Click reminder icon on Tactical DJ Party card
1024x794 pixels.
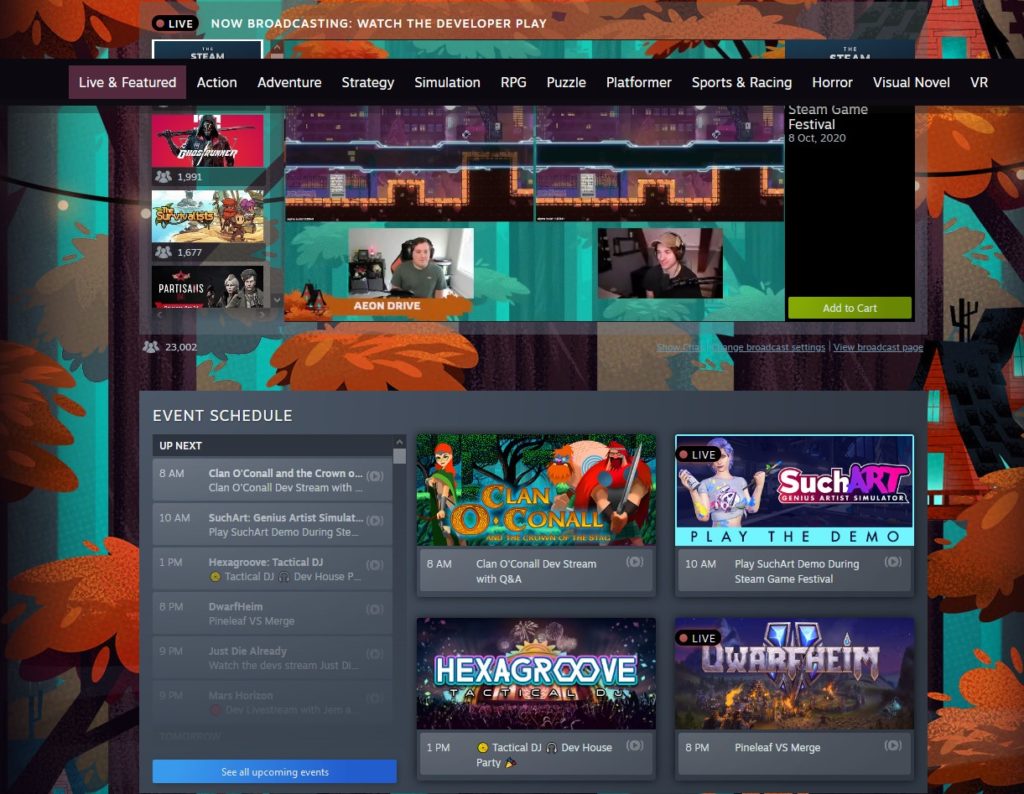(x=635, y=745)
